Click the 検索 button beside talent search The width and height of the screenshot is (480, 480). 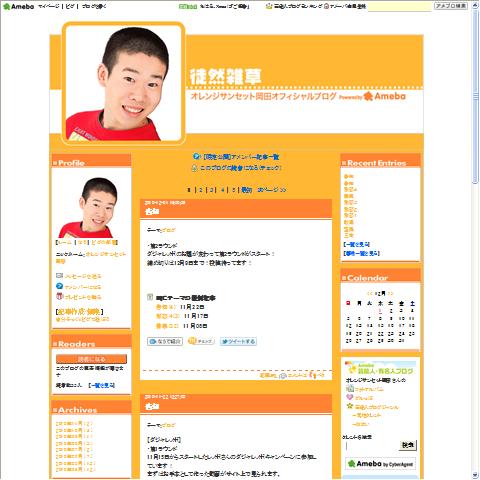pyautogui.click(x=408, y=445)
